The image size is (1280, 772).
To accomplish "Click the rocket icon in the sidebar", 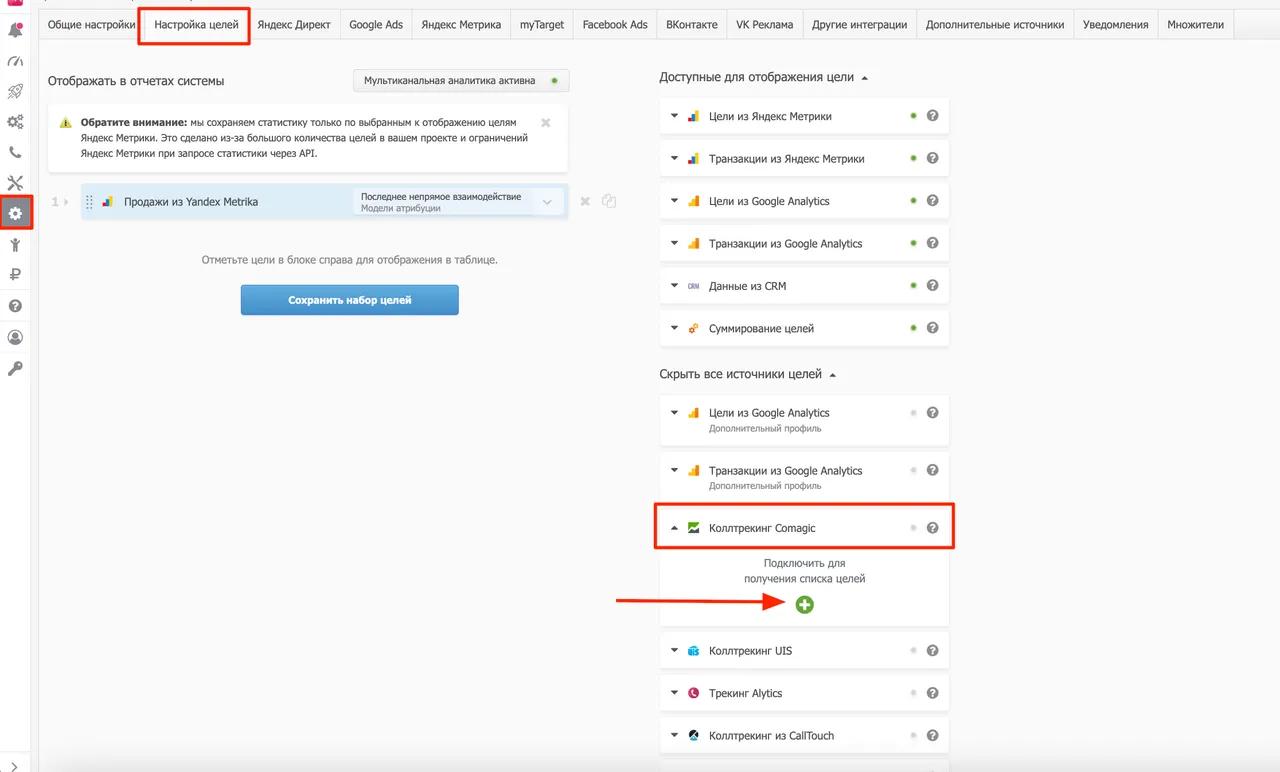I will (15, 92).
